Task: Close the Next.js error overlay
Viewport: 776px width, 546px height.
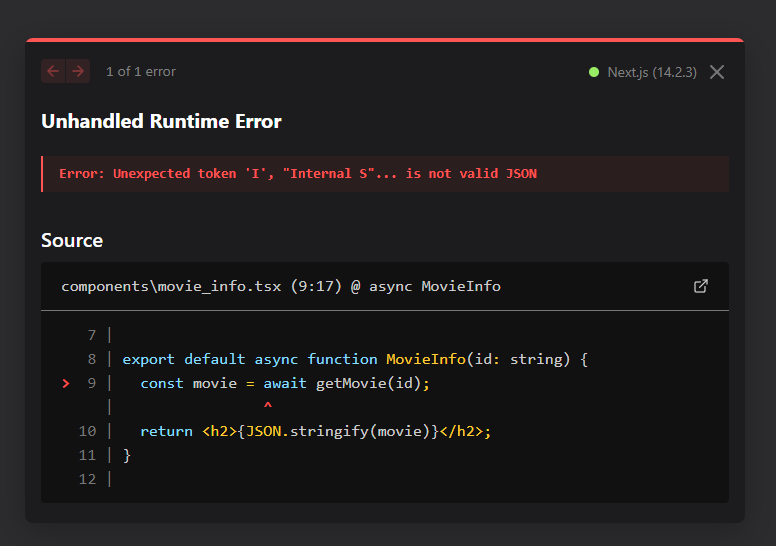Action: point(717,72)
